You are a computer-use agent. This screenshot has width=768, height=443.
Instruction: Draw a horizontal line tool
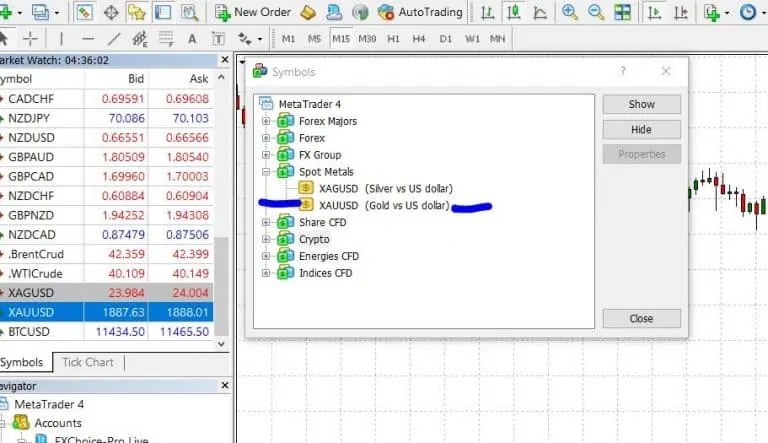click(x=88, y=38)
